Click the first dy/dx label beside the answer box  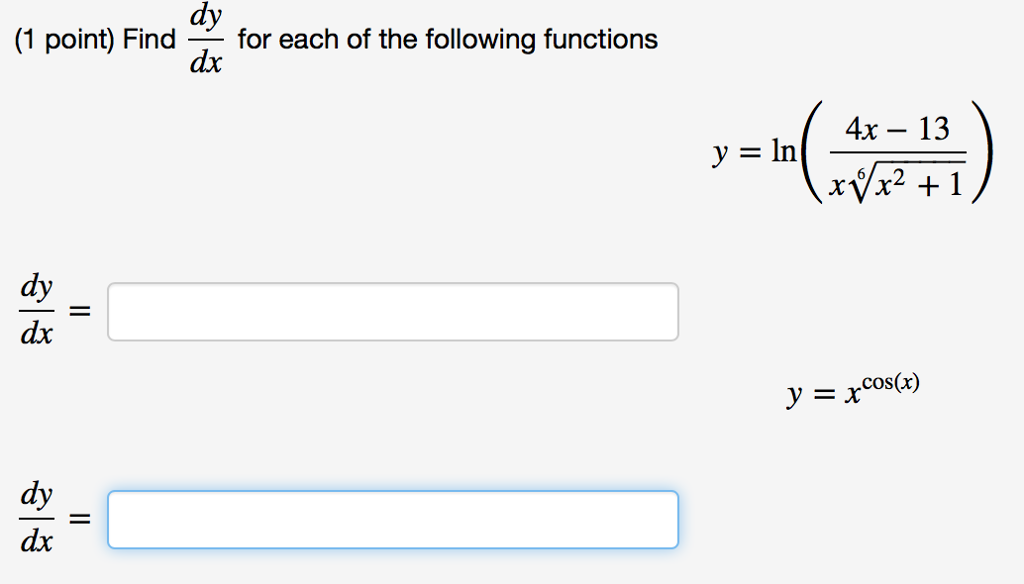[36, 311]
